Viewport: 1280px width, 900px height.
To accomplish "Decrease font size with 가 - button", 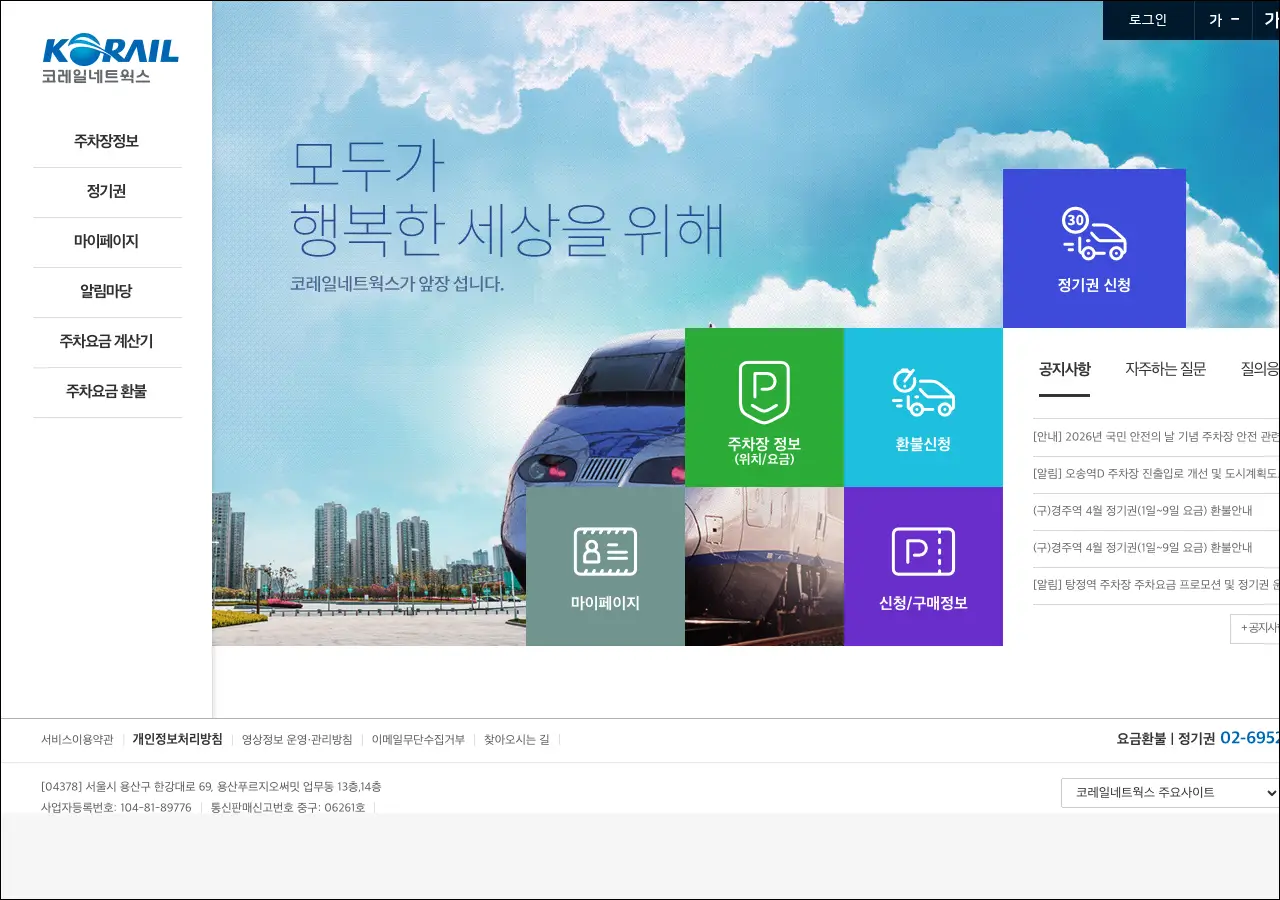I will (x=1223, y=20).
